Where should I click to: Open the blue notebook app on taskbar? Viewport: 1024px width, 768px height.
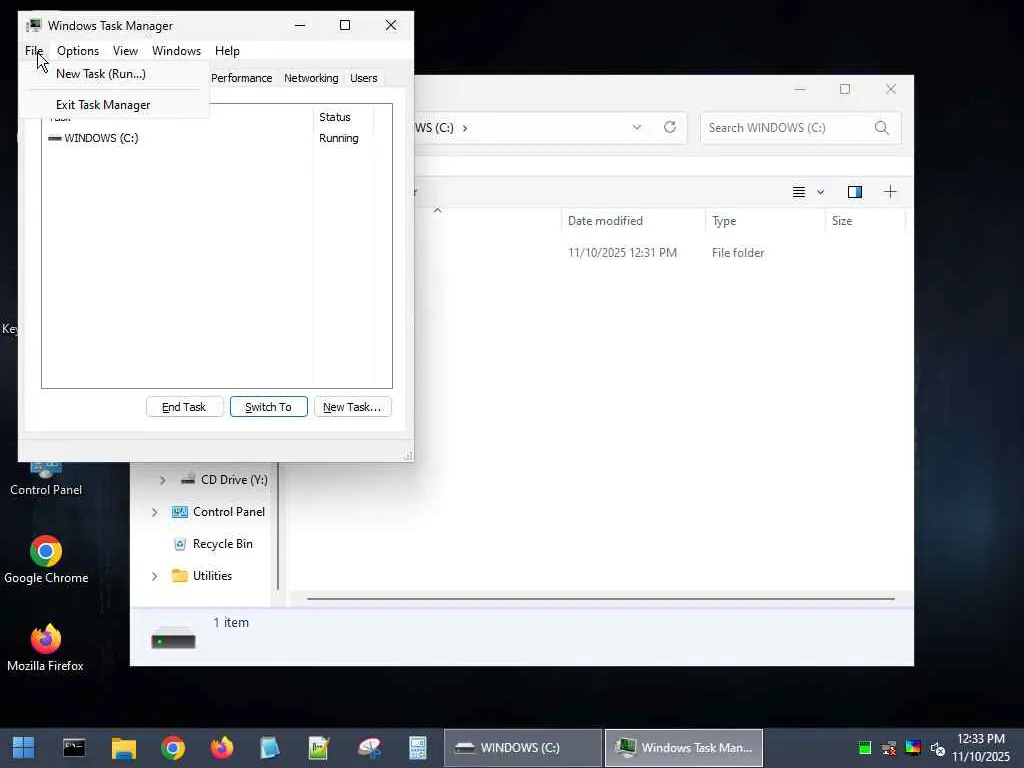point(270,748)
